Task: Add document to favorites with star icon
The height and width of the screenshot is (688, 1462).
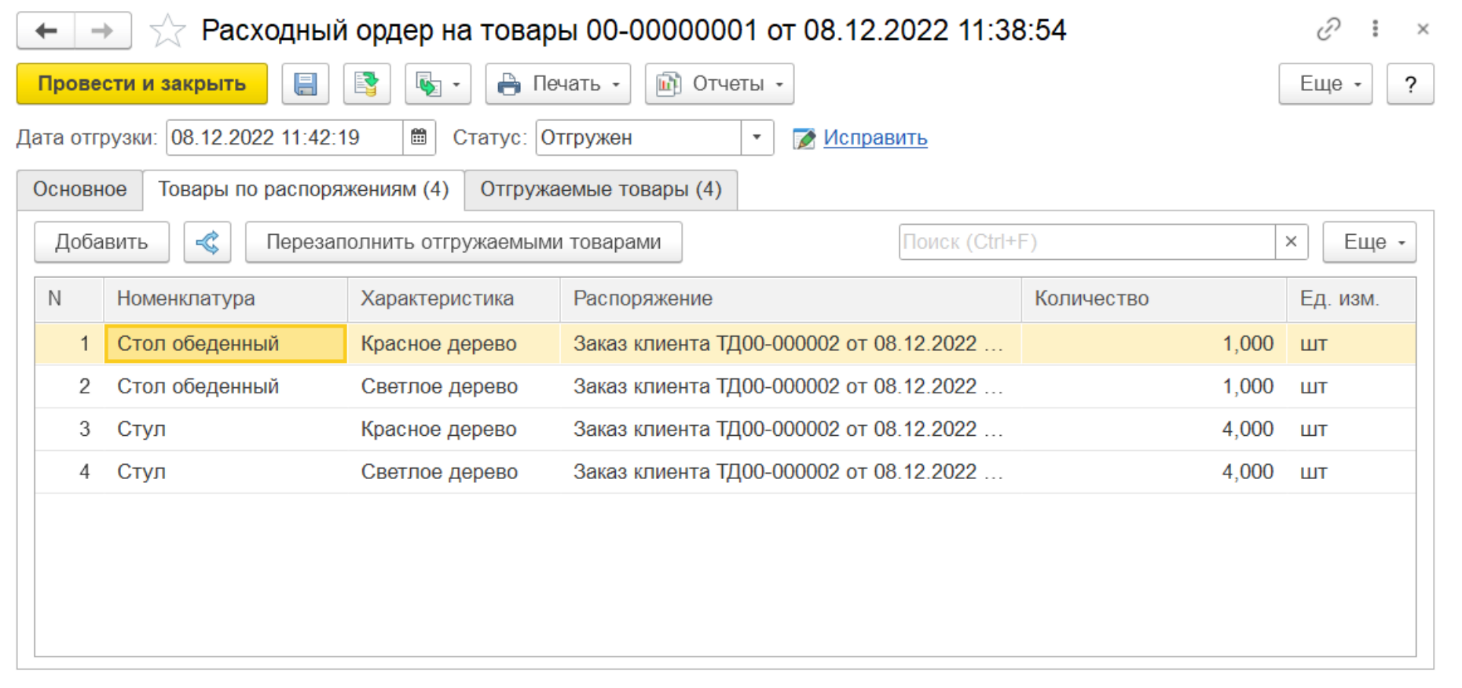Action: point(167,31)
